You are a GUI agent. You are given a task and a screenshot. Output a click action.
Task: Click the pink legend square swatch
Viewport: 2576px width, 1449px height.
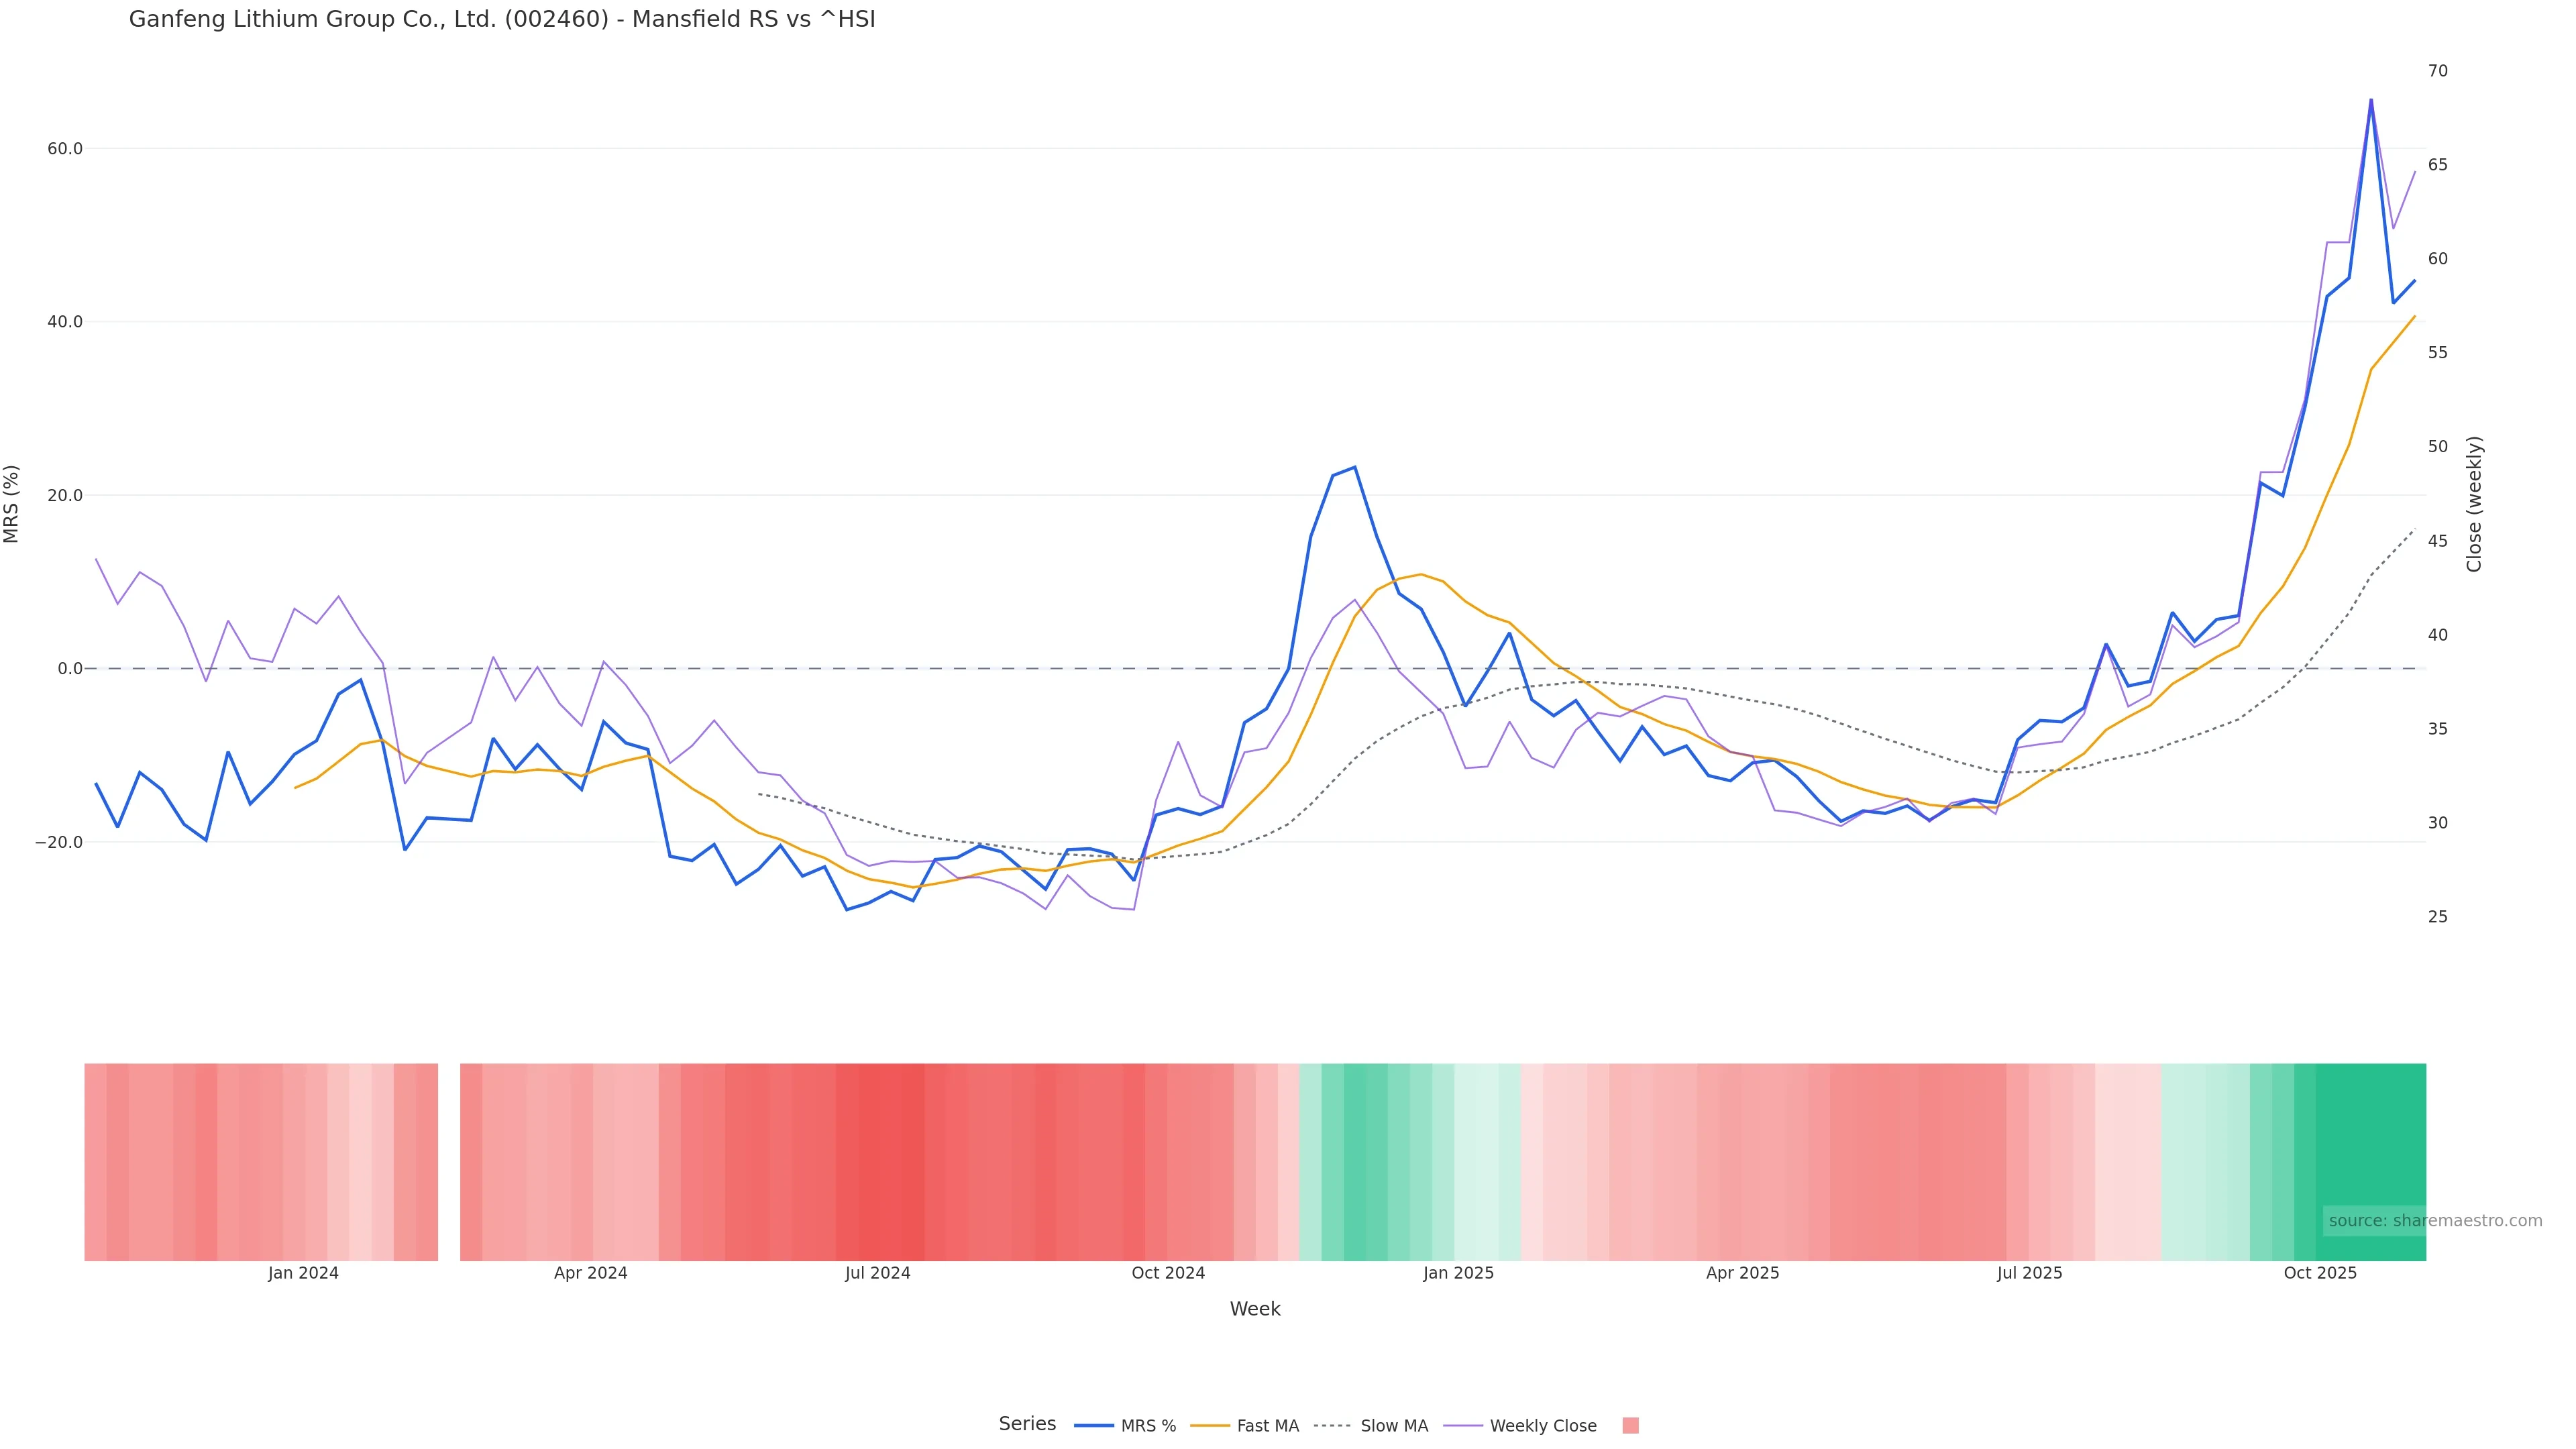click(x=1630, y=1426)
